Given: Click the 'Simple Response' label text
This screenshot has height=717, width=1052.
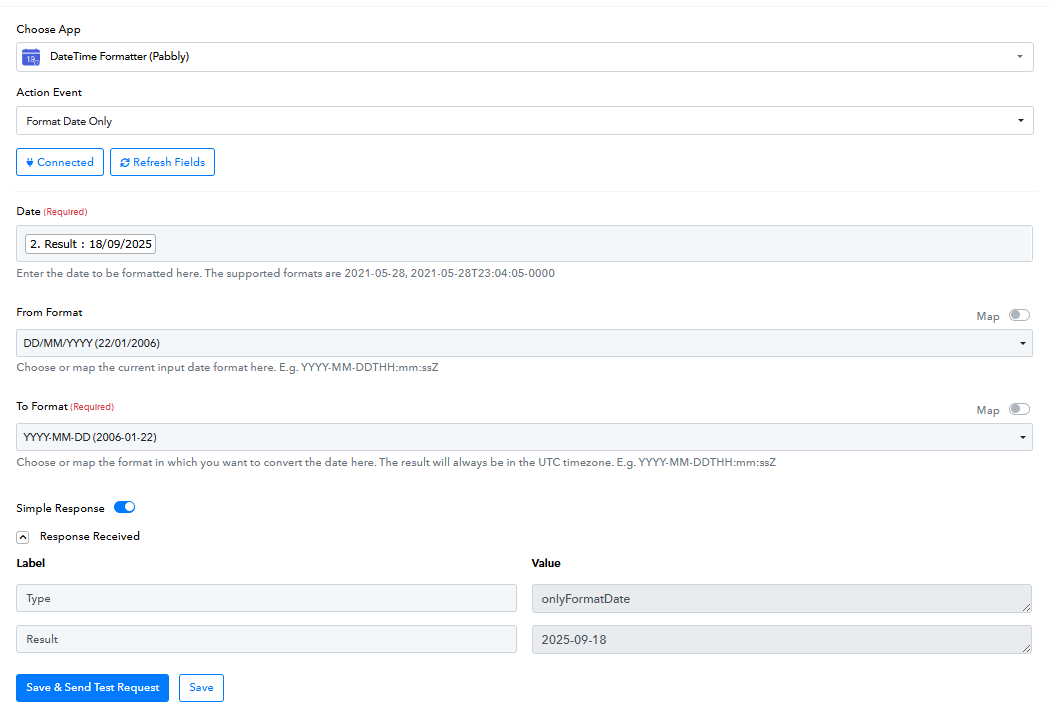Looking at the screenshot, I should [x=60, y=508].
